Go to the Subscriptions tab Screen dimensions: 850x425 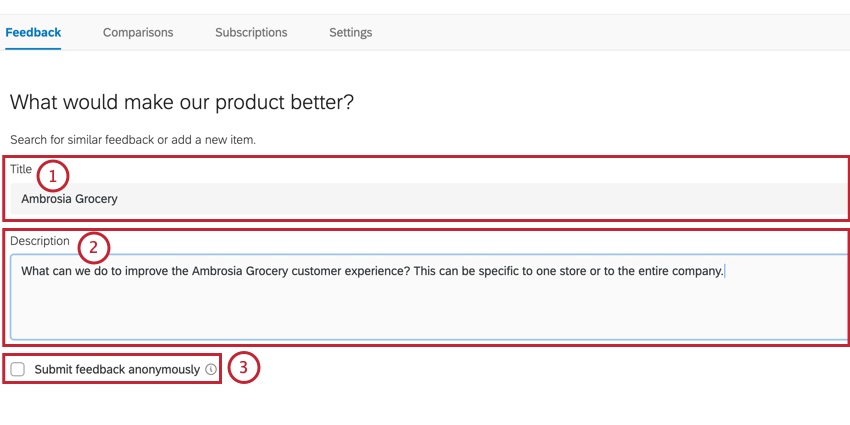click(251, 32)
